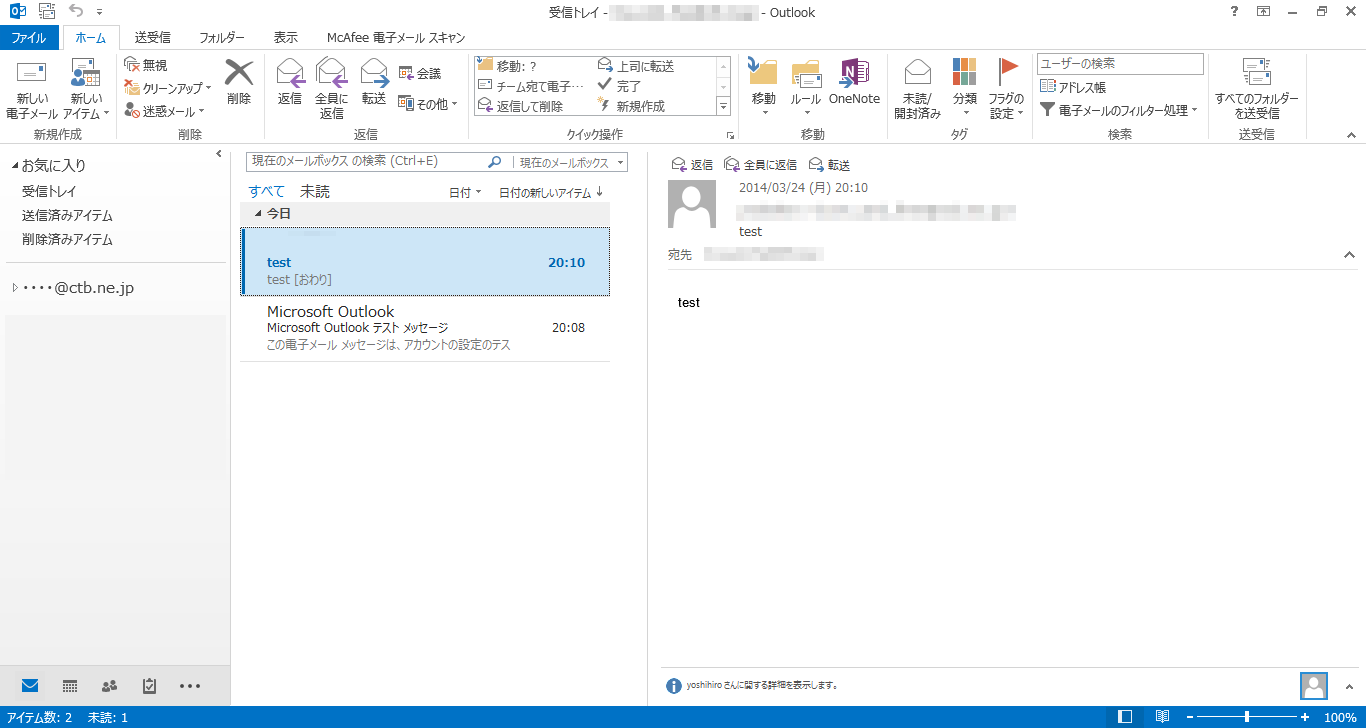The height and width of the screenshot is (728, 1366).
Task: Open the 迷惑メール dropdown
Action: coord(164,111)
